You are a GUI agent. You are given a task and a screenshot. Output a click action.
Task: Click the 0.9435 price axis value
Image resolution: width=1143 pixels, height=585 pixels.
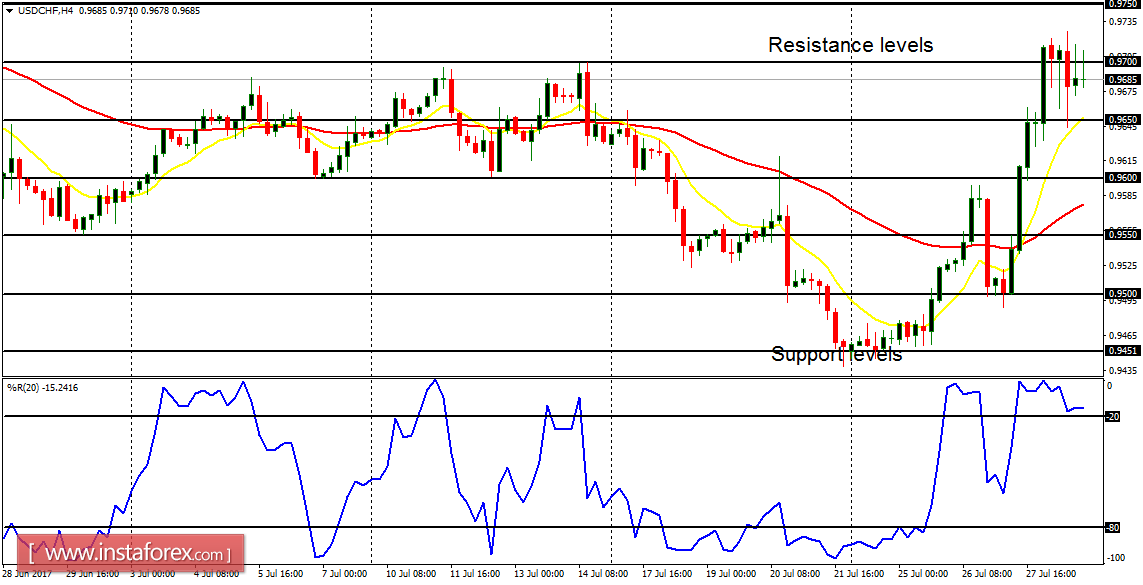pyautogui.click(x=1123, y=370)
